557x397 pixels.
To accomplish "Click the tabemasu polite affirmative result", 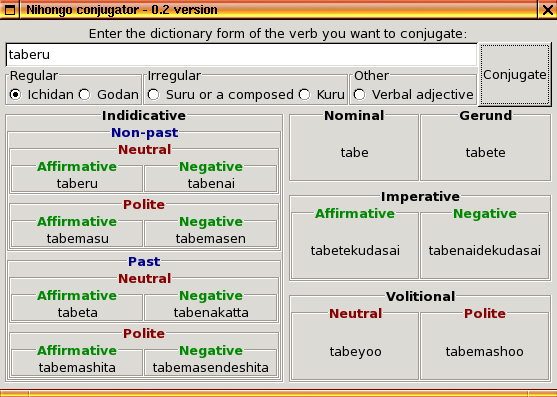I will tap(77, 239).
